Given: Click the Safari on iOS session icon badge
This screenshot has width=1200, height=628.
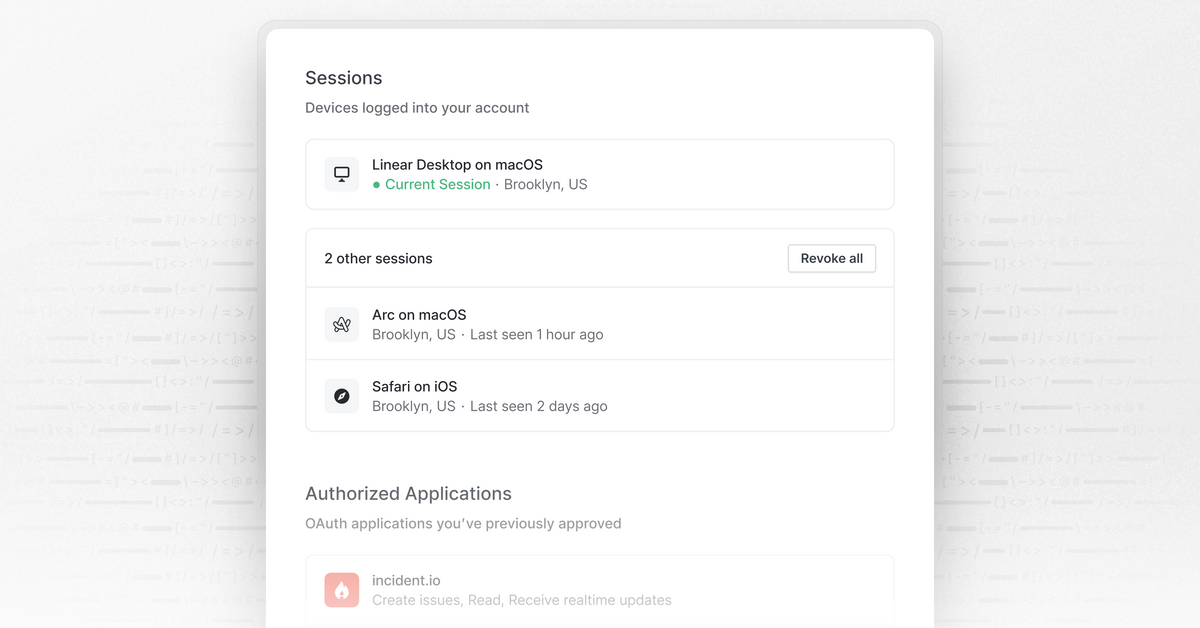Looking at the screenshot, I should point(341,396).
